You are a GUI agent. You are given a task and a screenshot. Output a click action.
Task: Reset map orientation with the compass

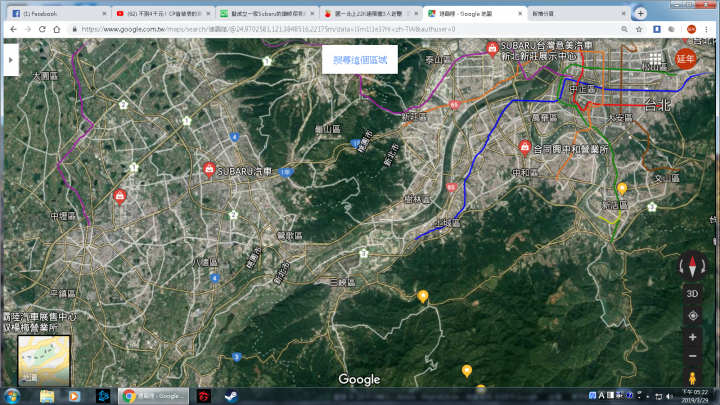click(692, 265)
